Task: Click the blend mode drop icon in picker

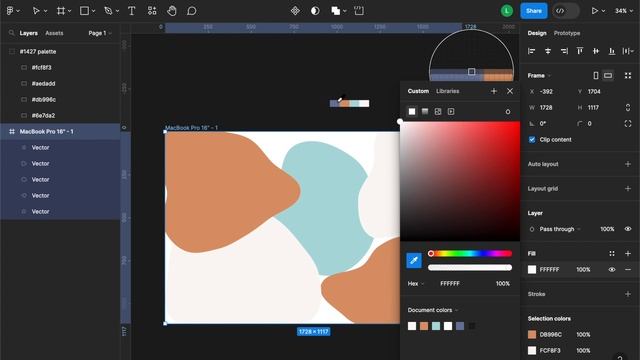Action: pyautogui.click(x=508, y=111)
